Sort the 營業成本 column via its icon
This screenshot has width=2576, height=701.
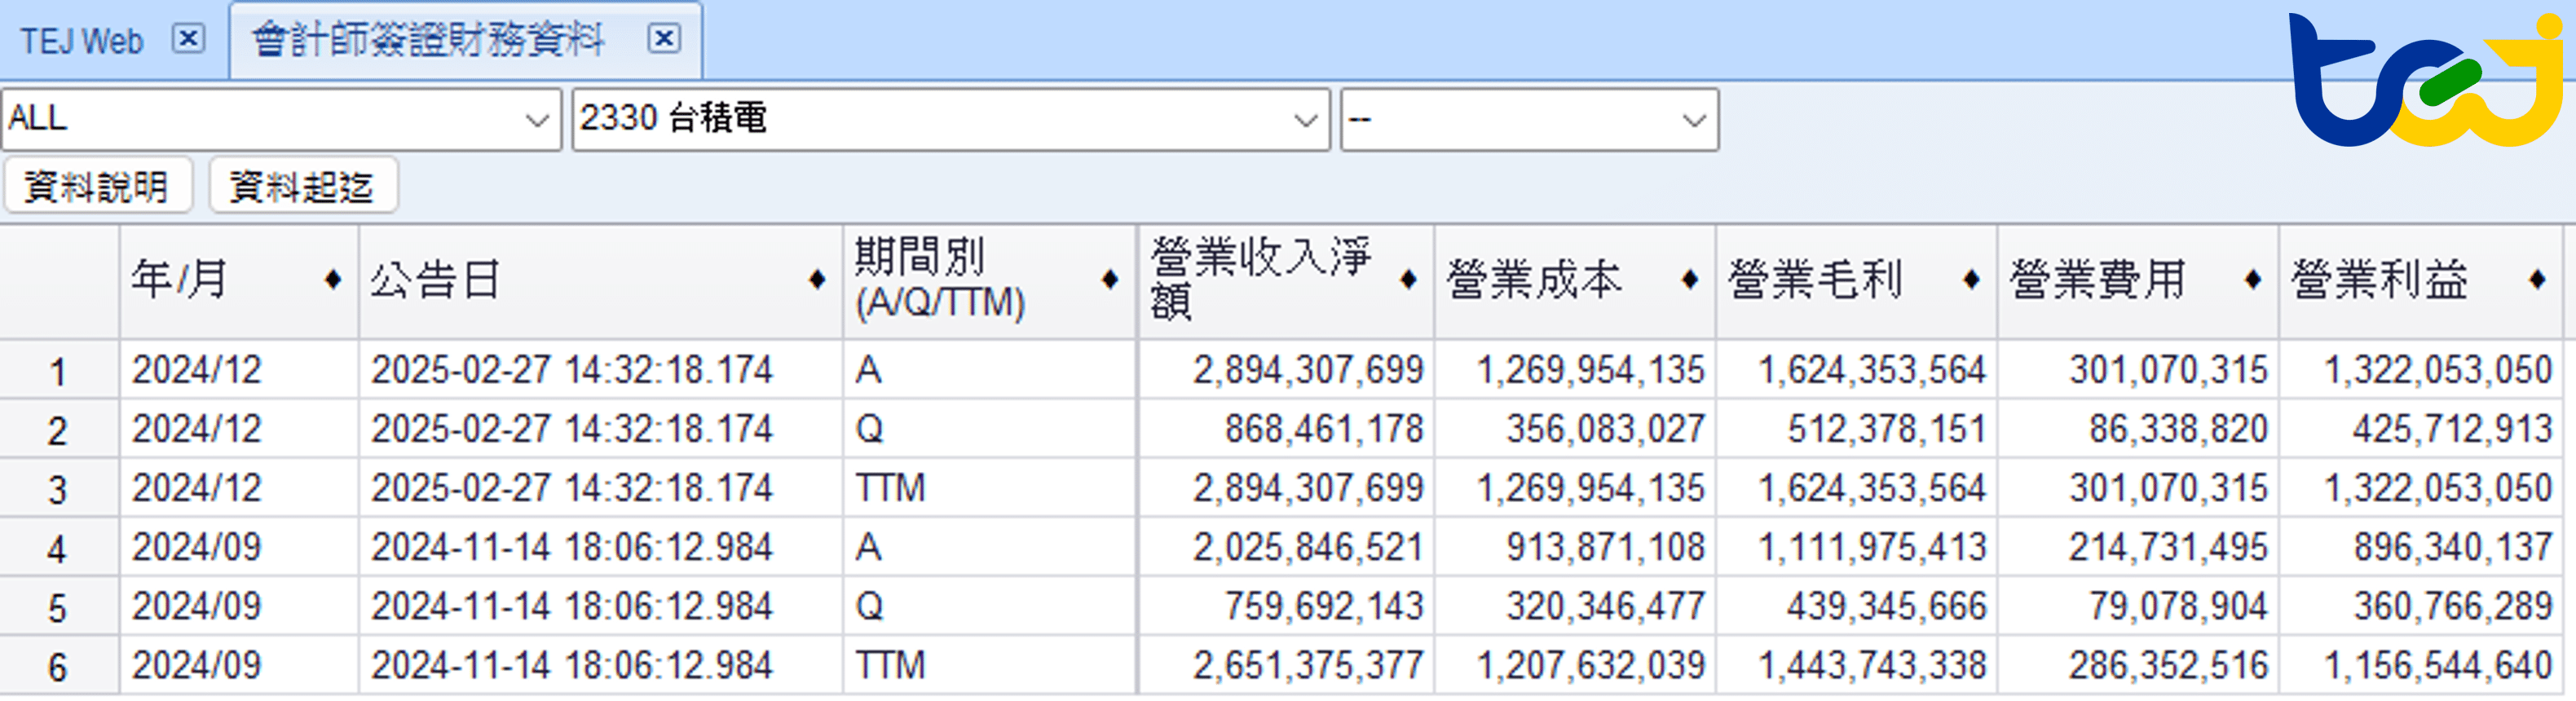click(1689, 280)
